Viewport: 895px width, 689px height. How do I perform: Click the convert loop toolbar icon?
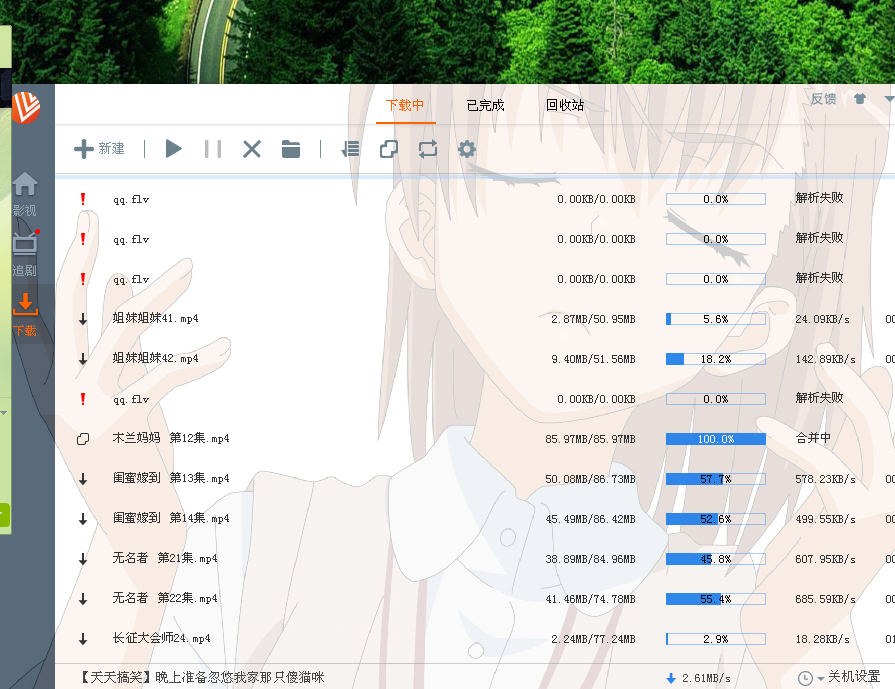pos(428,149)
